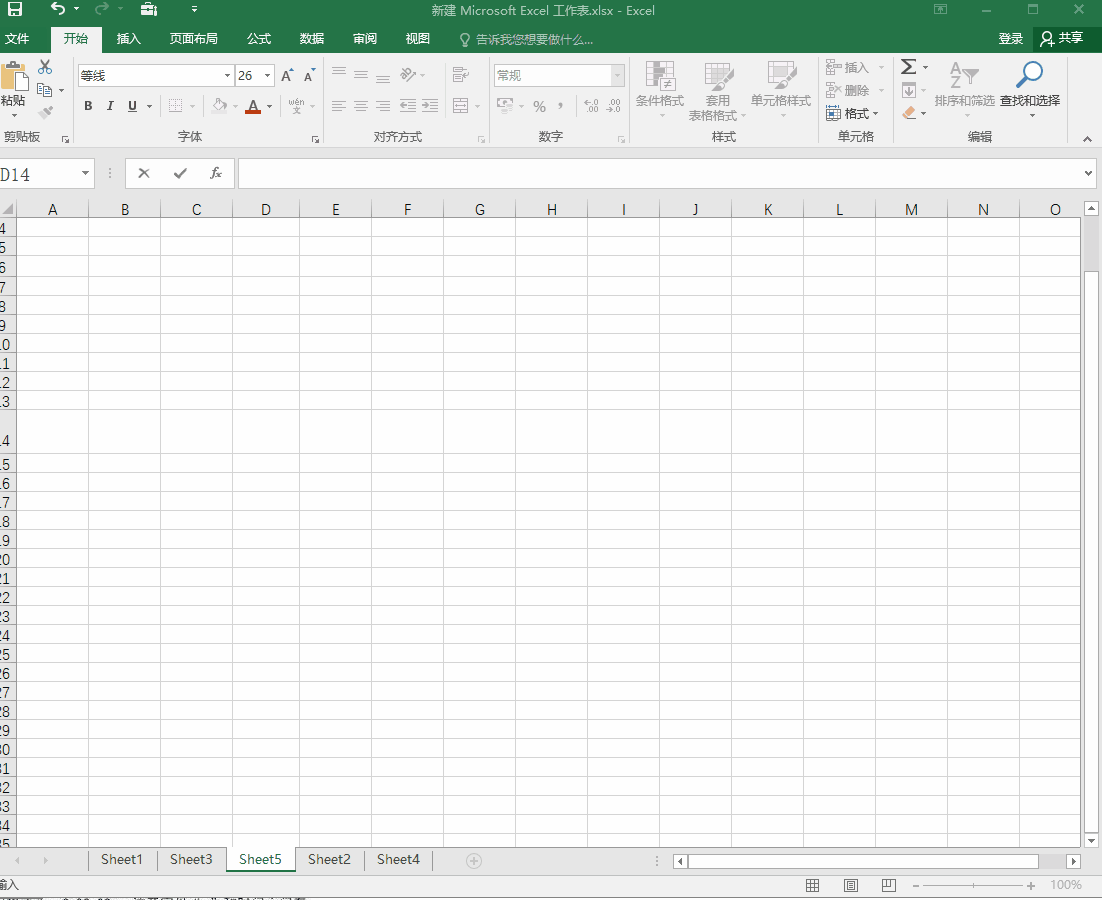
Task: Activate the Format Painter brush
Action: coord(46,112)
